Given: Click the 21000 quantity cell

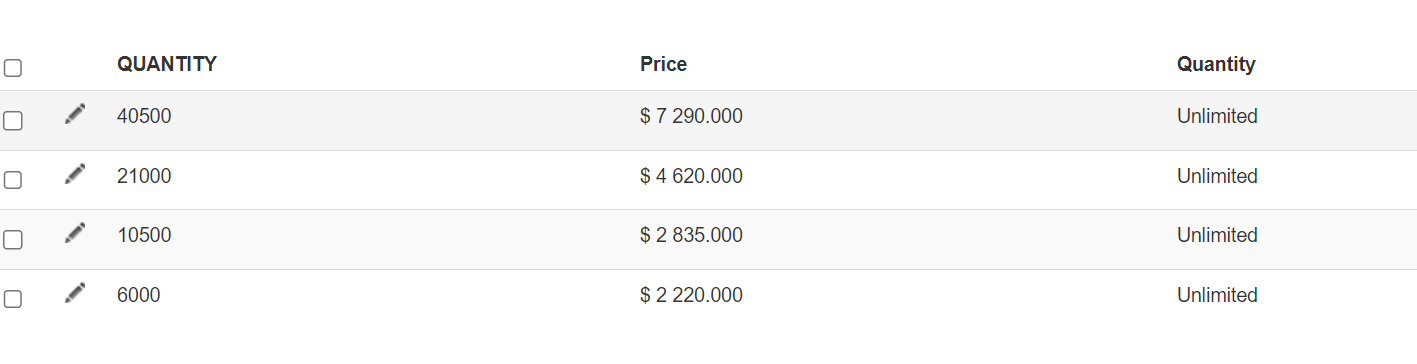Looking at the screenshot, I should tap(144, 176).
